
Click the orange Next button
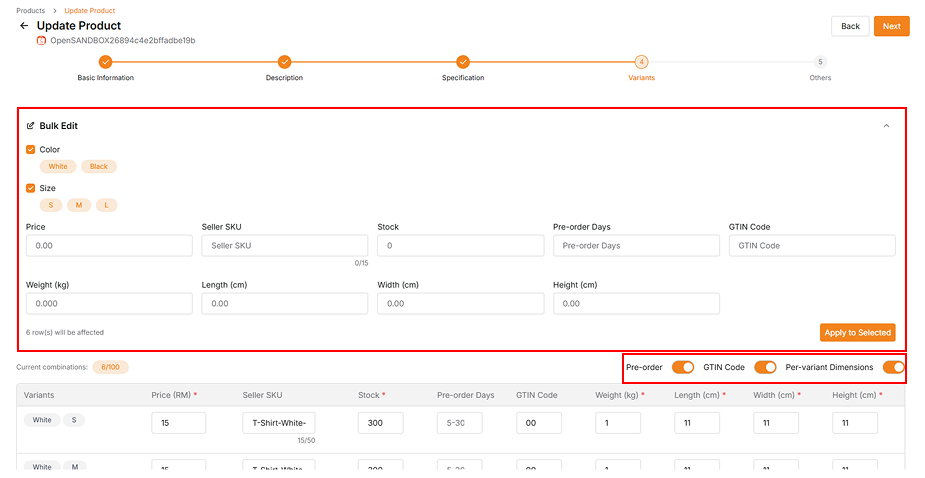coord(891,26)
